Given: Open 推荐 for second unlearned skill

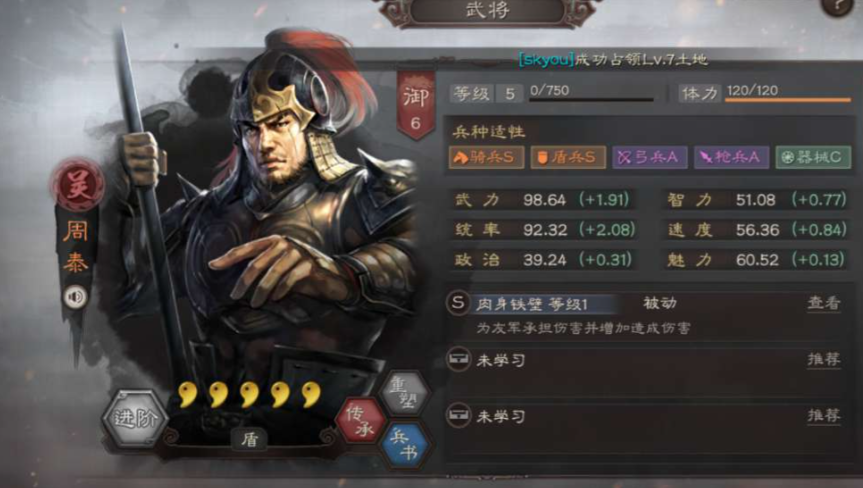Looking at the screenshot, I should pyautogui.click(x=823, y=415).
